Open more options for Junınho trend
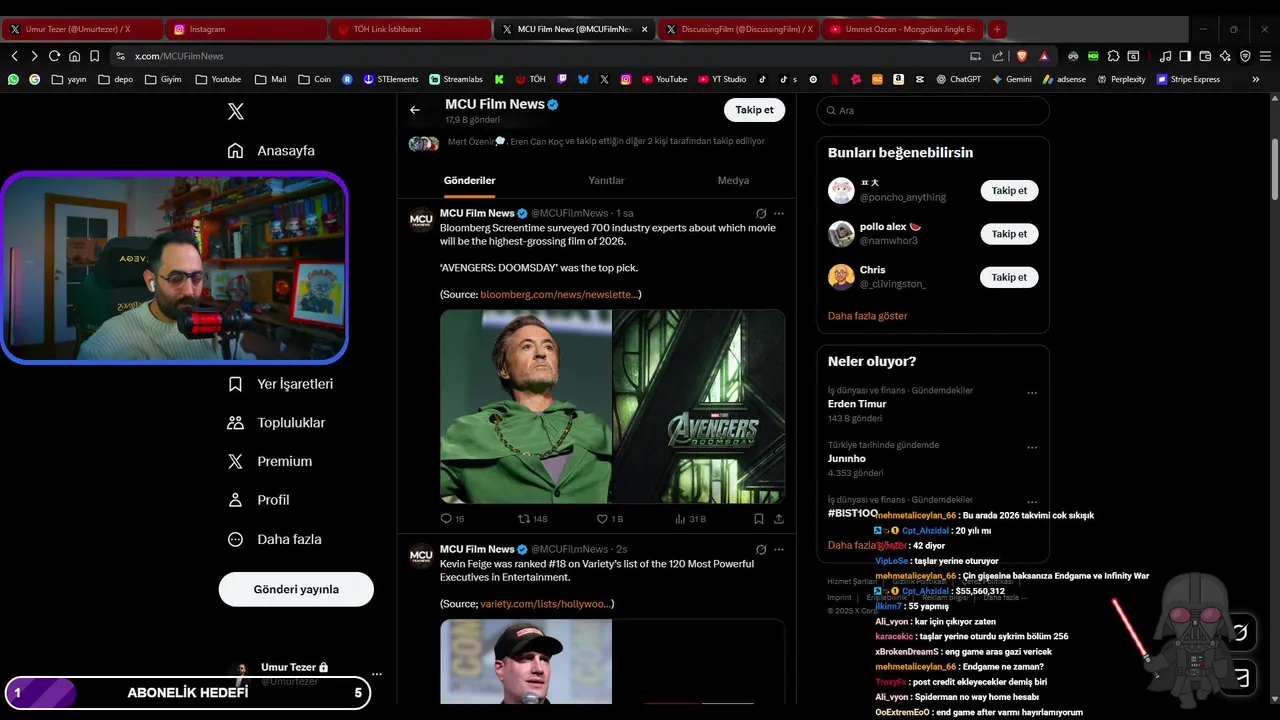 1032,448
